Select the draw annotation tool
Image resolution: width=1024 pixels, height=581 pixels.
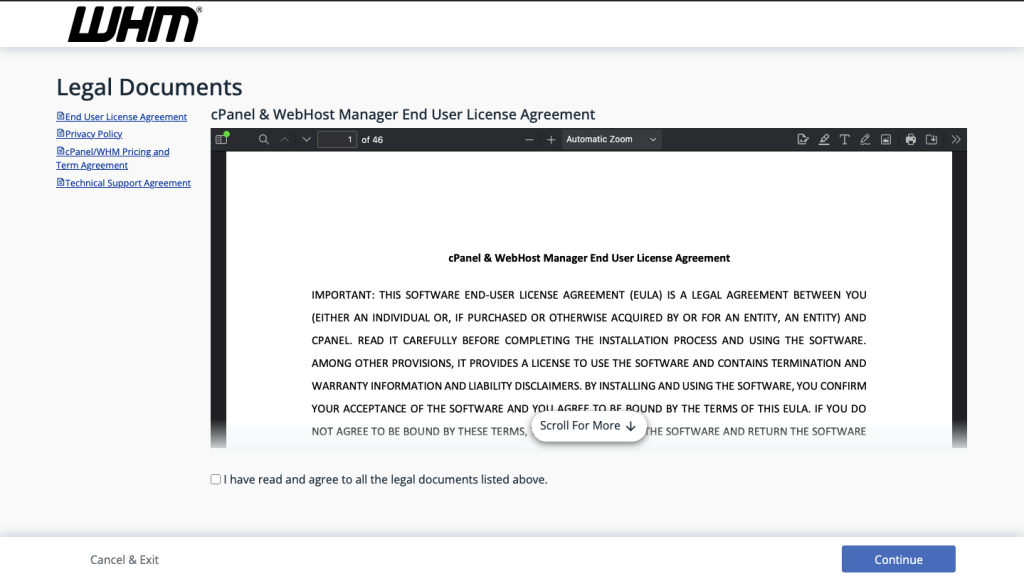click(x=865, y=140)
